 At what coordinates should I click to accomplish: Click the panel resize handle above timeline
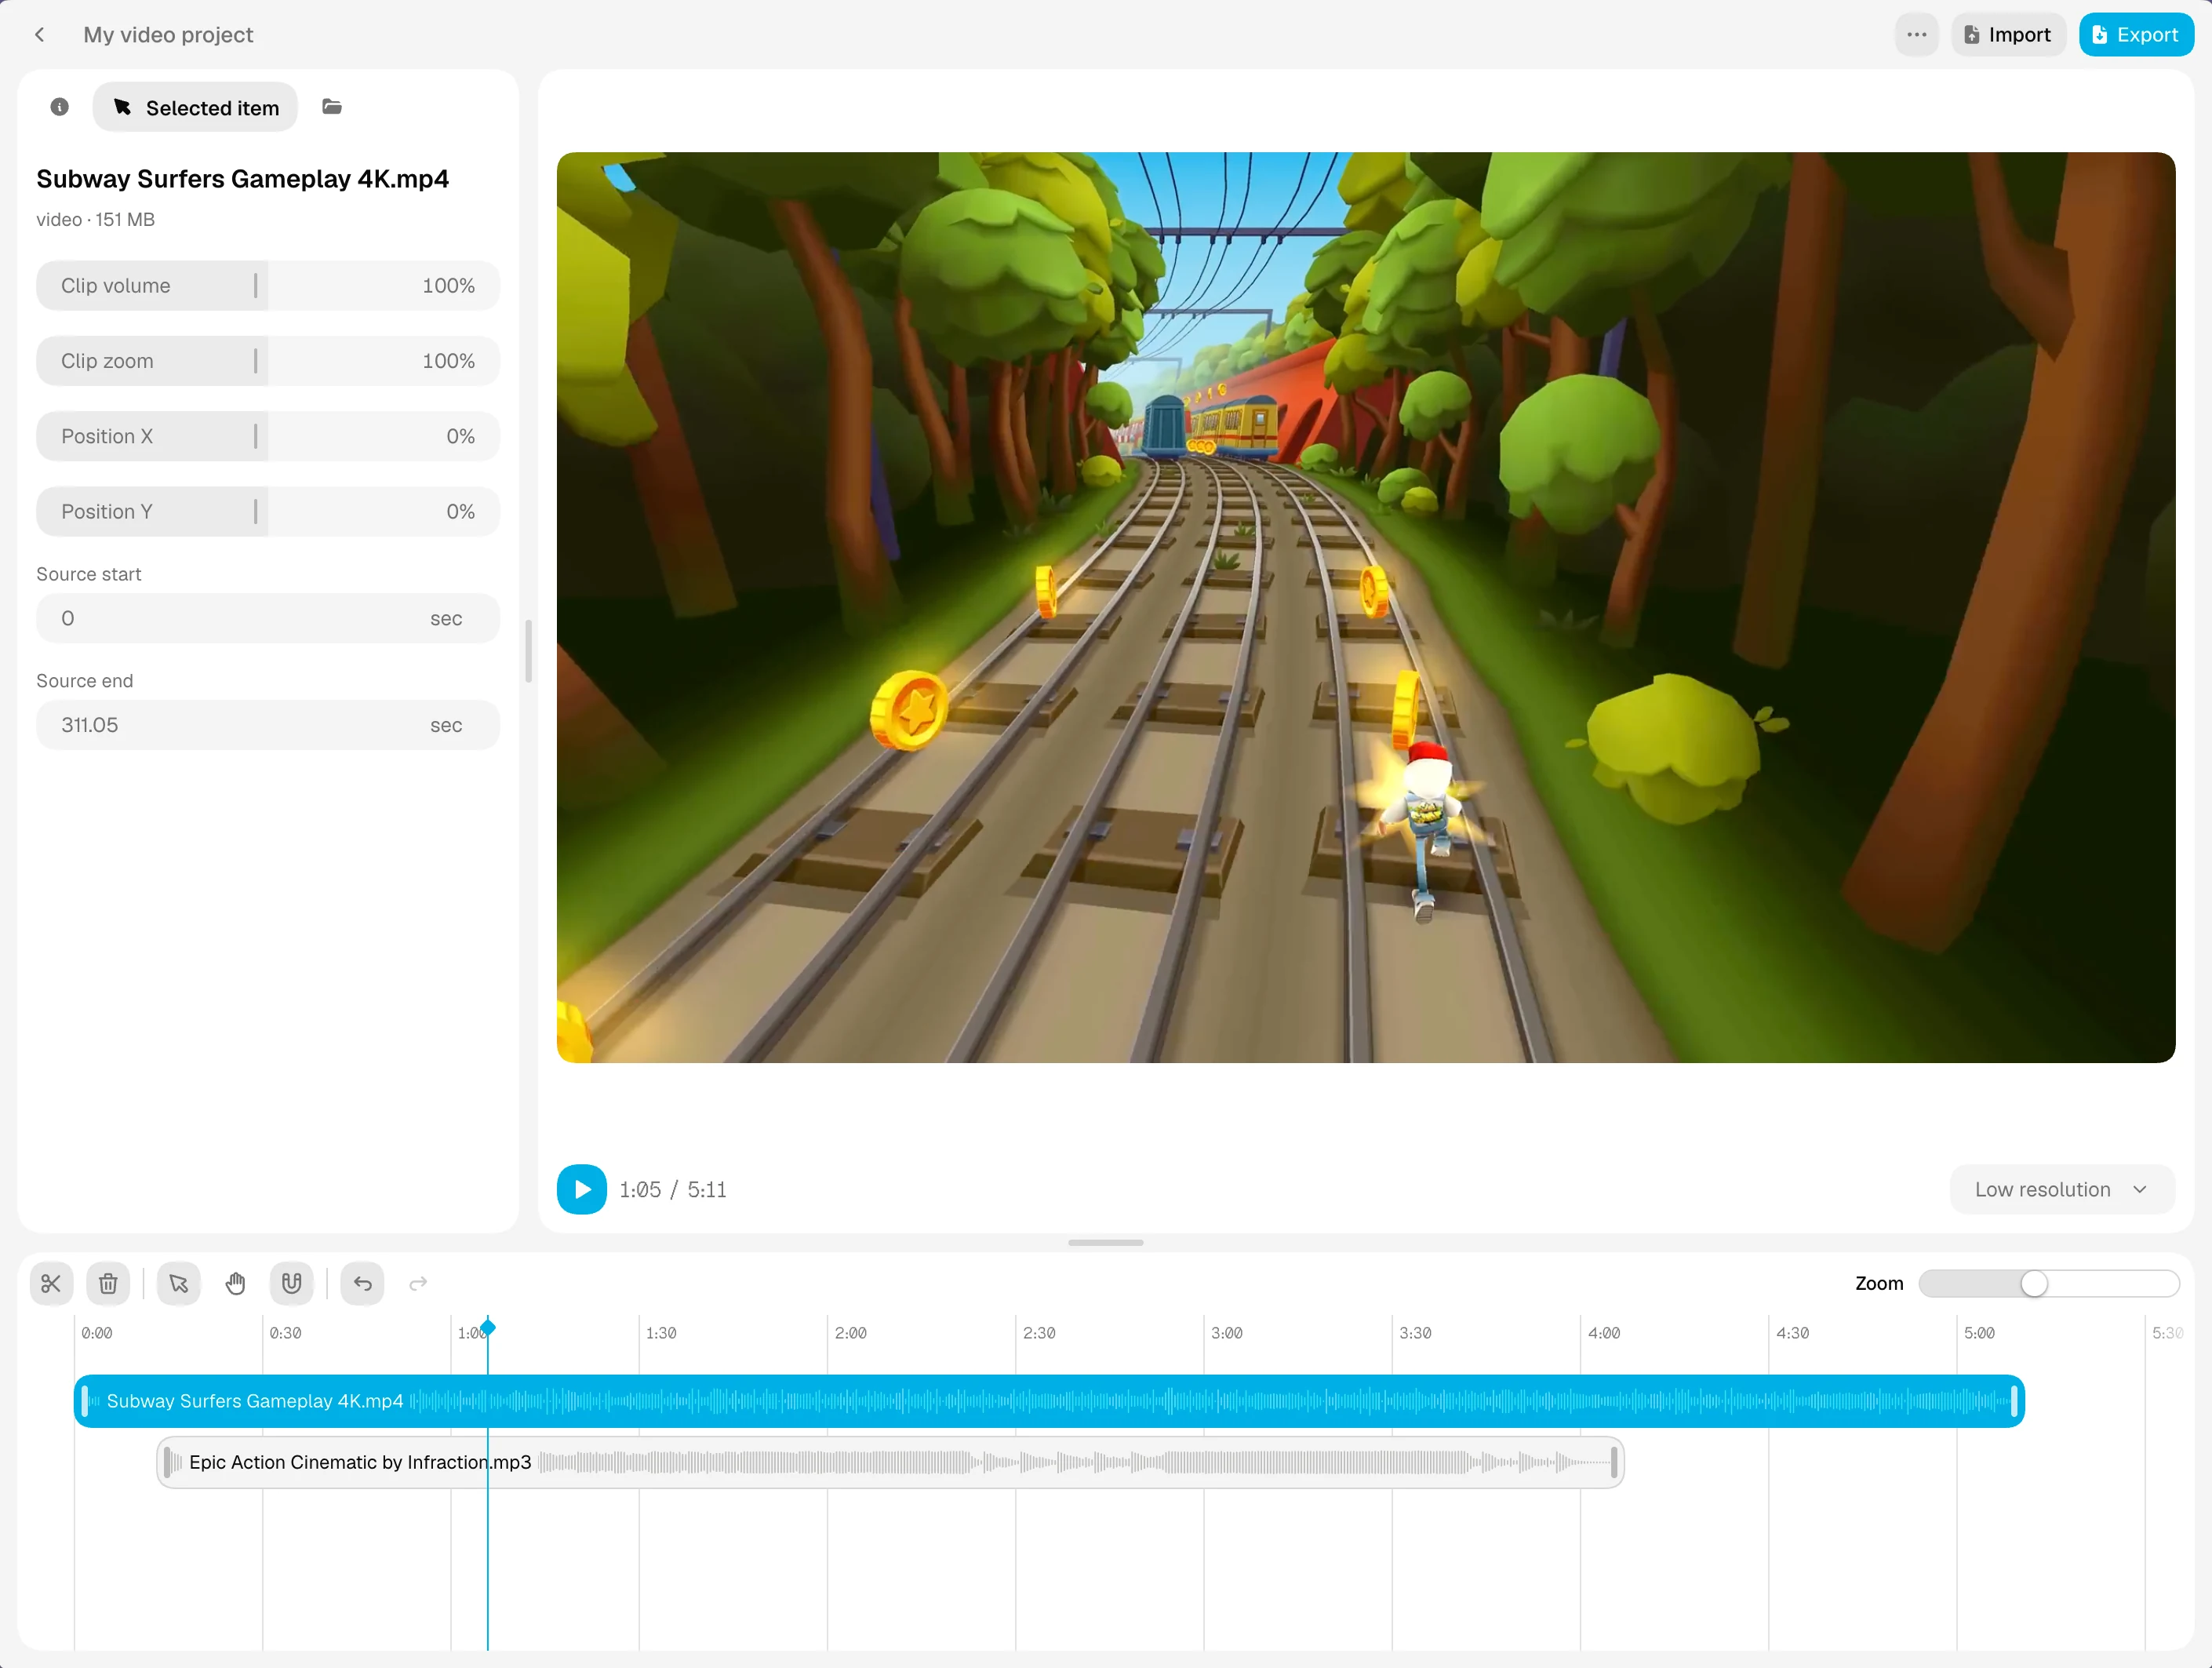coord(1106,1243)
